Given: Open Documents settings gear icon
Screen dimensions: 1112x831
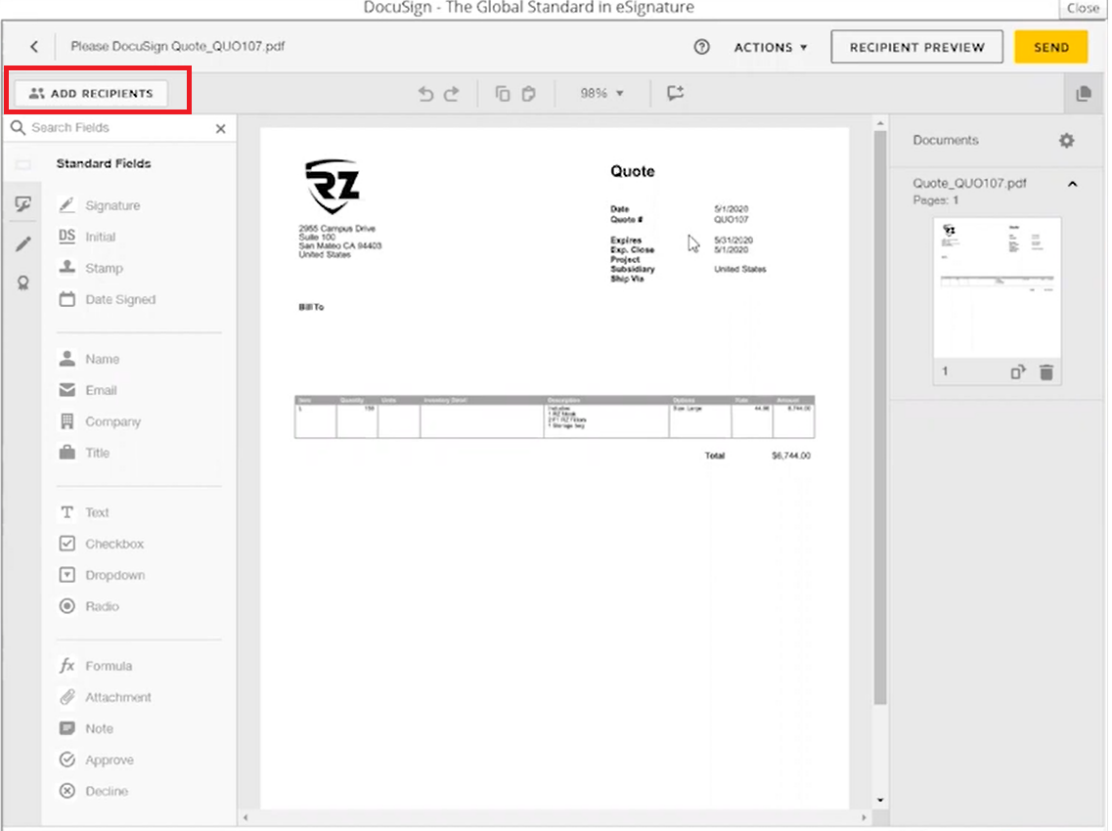Looking at the screenshot, I should click(1067, 141).
